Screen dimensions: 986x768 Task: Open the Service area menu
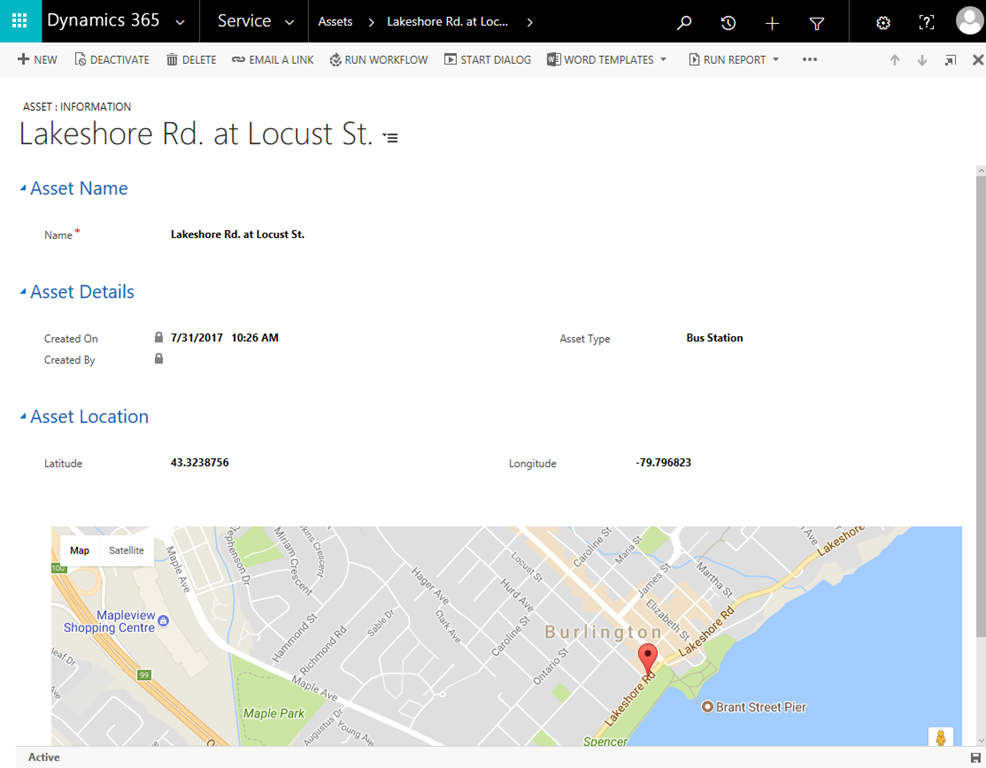[255, 21]
